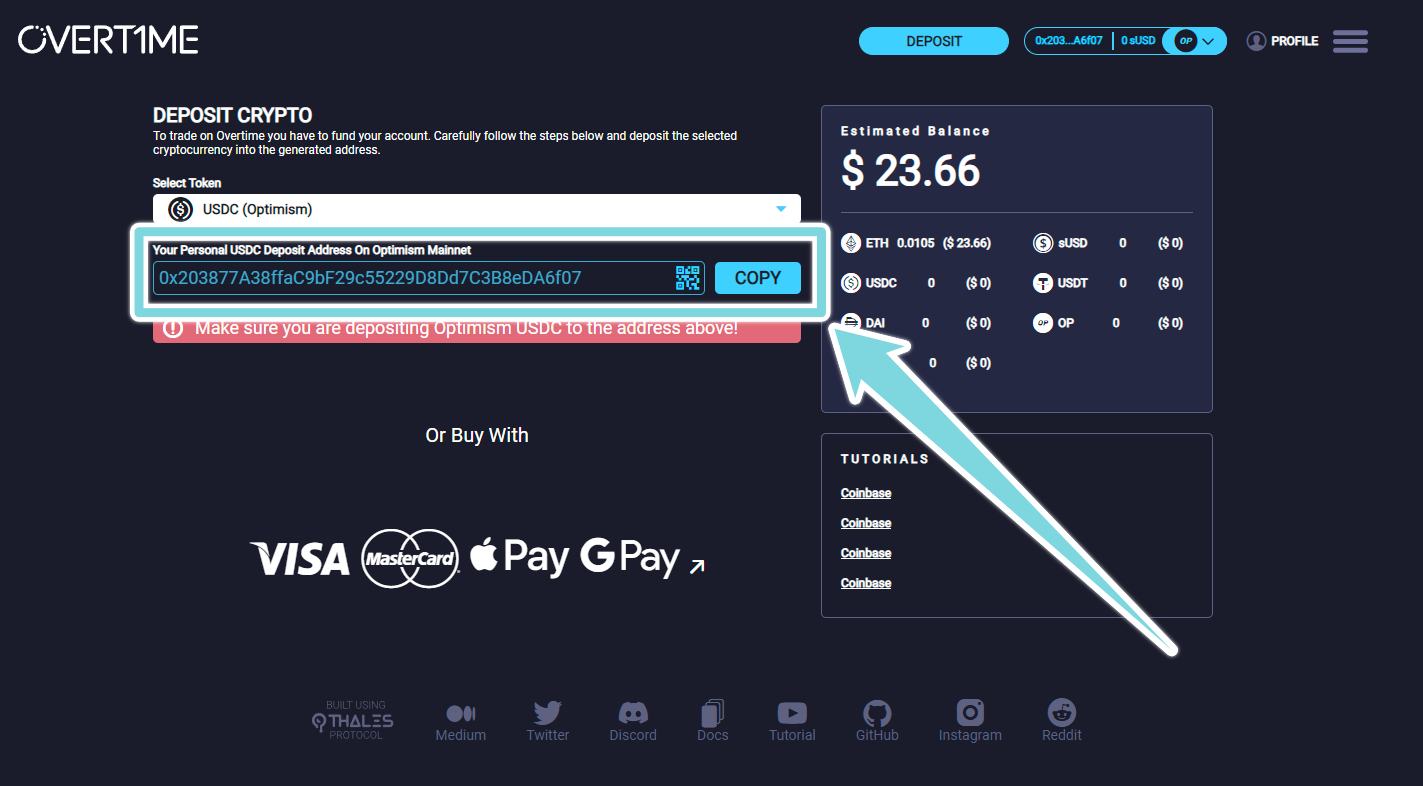The height and width of the screenshot is (786, 1423).
Task: Open the last Coinbase tutorial link
Action: tap(866, 583)
